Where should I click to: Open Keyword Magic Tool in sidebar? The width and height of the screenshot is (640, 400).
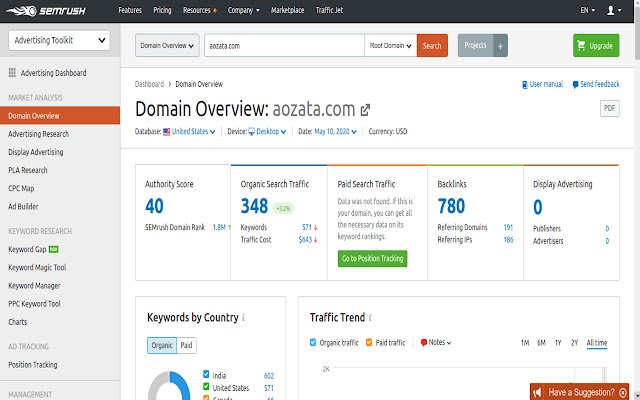click(x=37, y=267)
